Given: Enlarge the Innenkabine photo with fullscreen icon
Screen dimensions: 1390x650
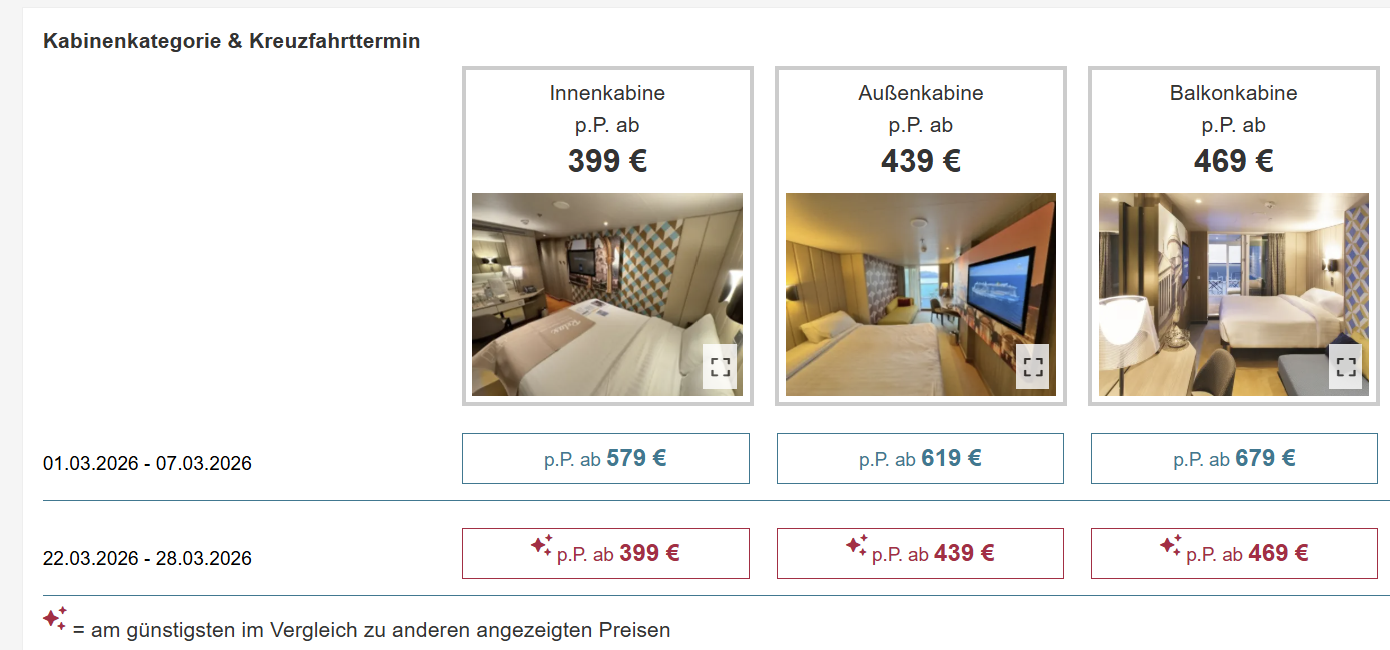Looking at the screenshot, I should coord(721,366).
